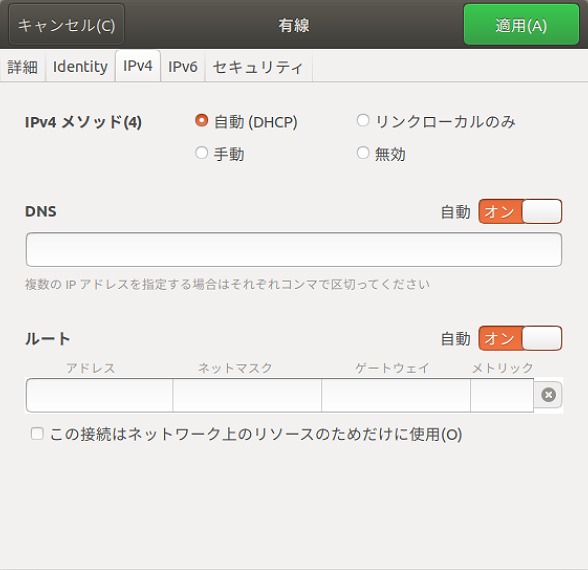Select the 自動 (DHCP) radio button
588x570 pixels.
click(x=201, y=121)
